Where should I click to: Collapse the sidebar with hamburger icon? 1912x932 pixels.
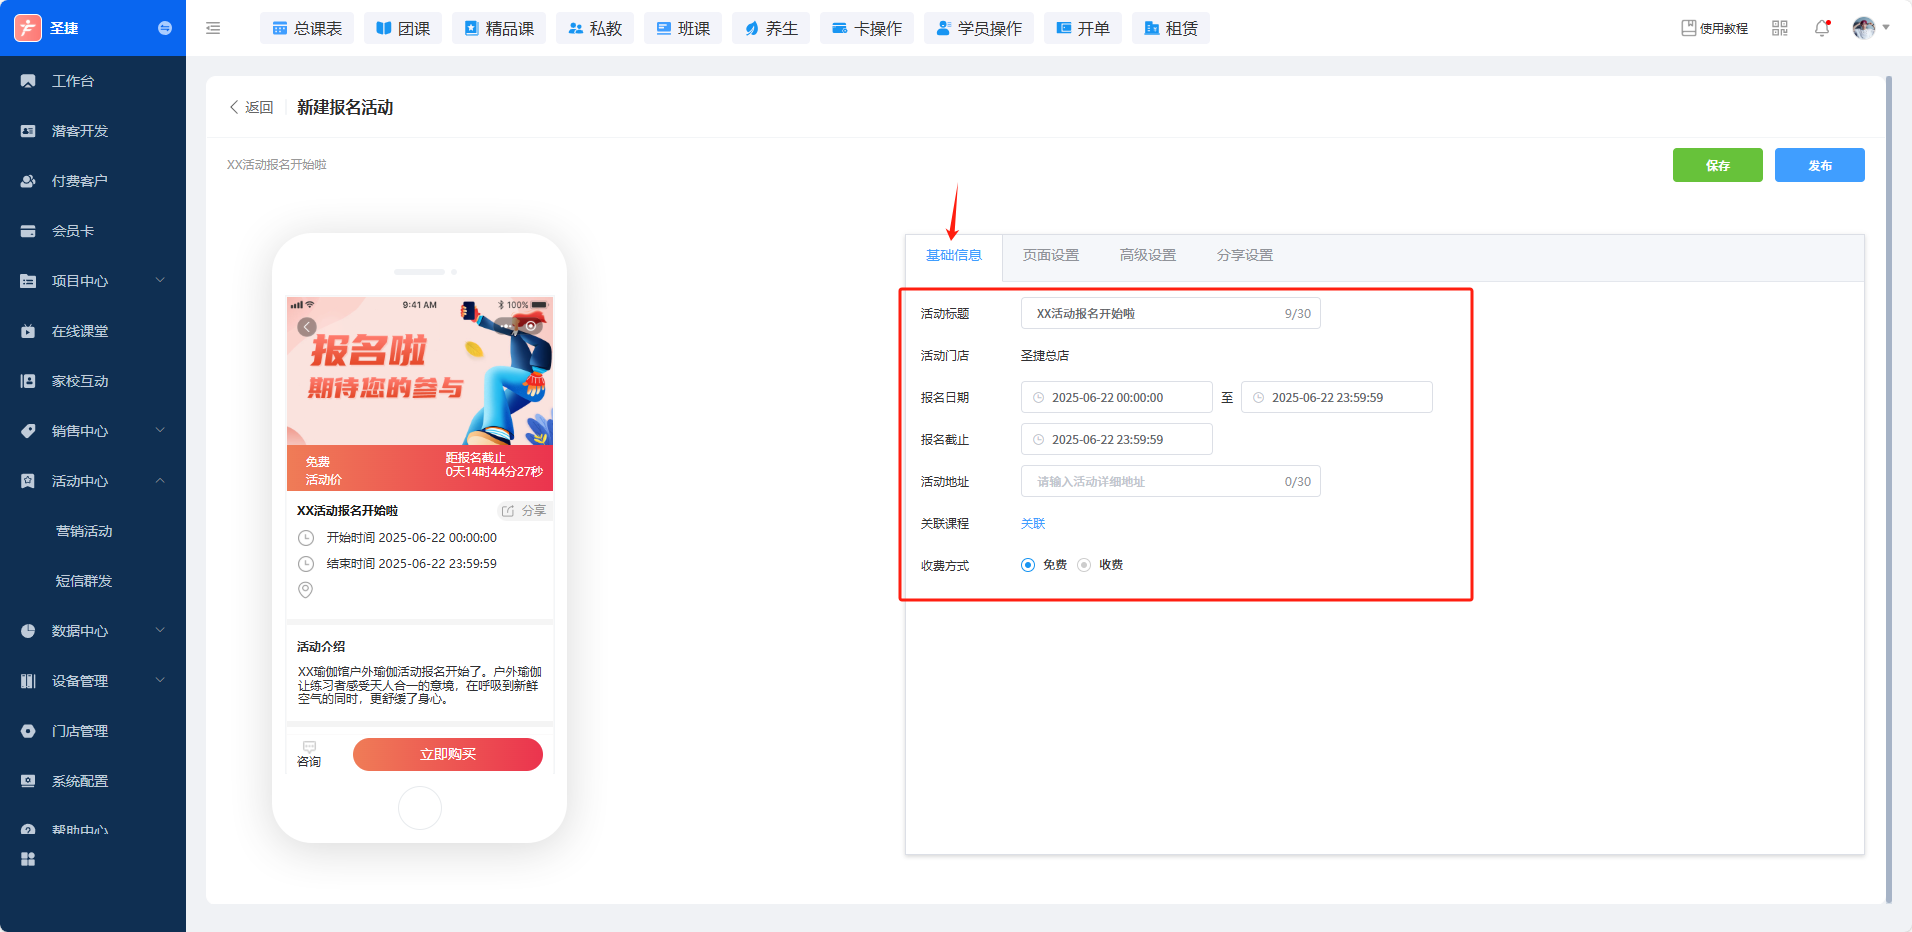point(213,28)
